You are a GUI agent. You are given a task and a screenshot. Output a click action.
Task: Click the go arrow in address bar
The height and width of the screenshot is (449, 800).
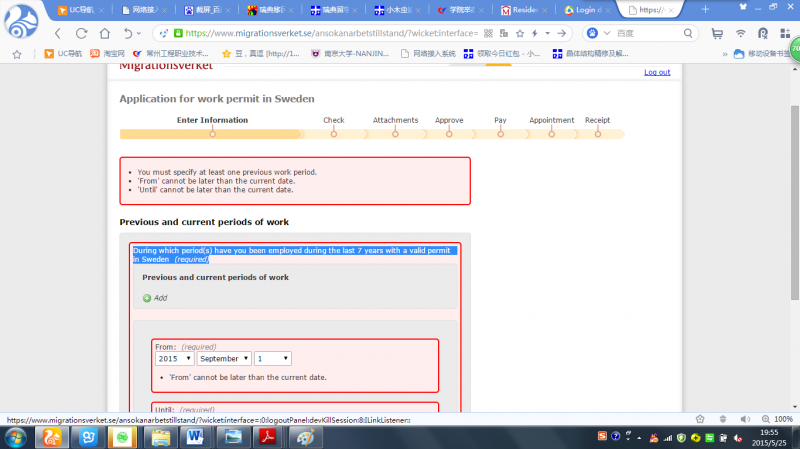pos(561,34)
